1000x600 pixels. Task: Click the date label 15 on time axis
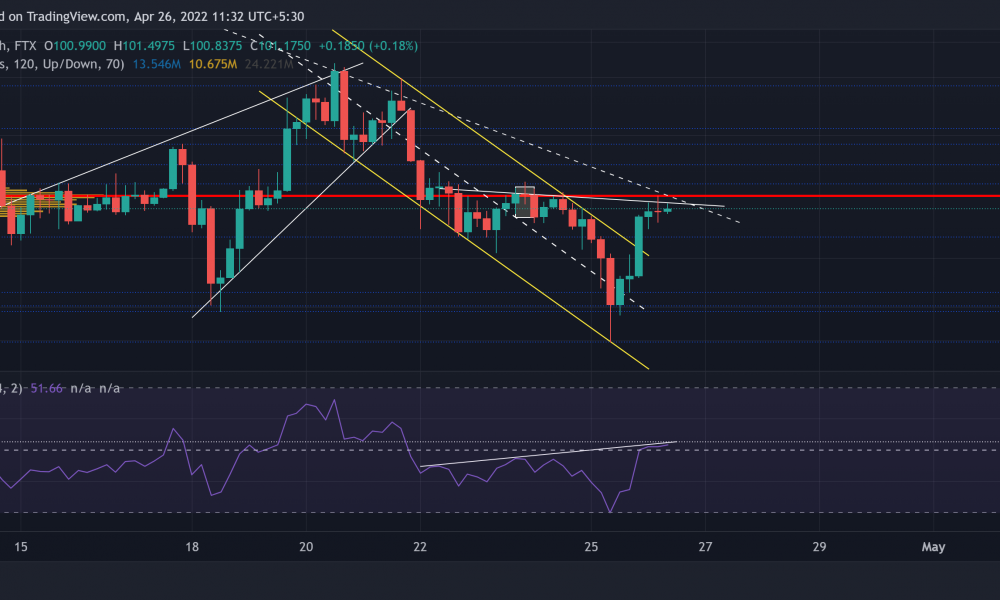20,547
